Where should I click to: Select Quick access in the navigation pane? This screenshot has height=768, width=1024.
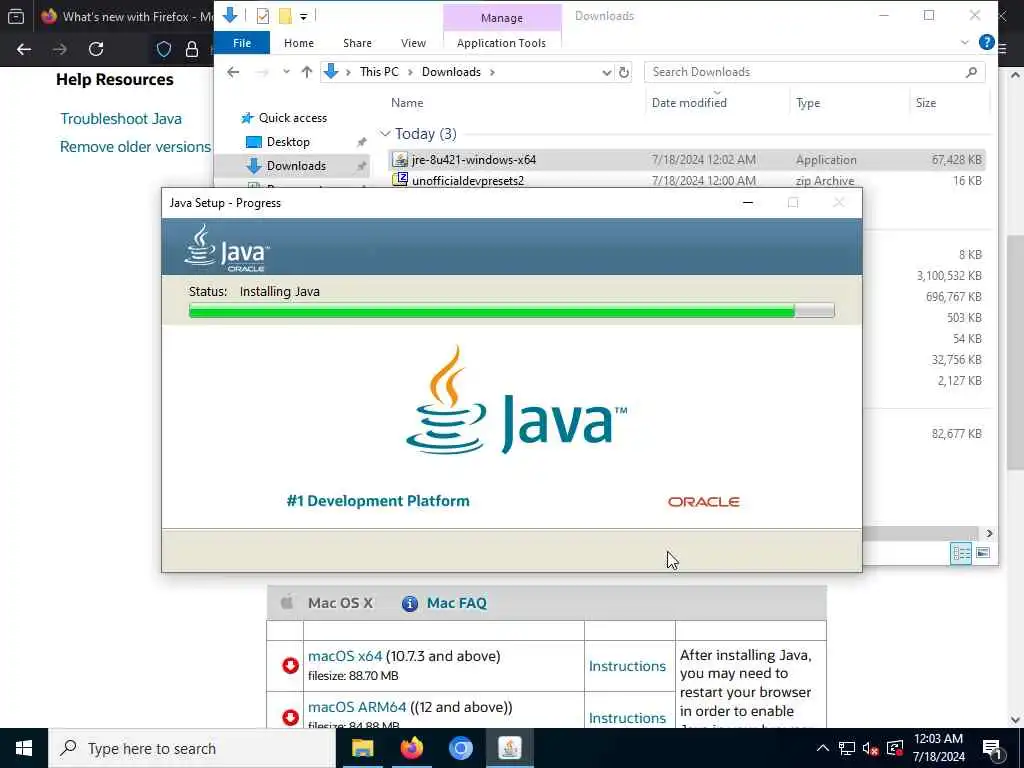tap(293, 118)
